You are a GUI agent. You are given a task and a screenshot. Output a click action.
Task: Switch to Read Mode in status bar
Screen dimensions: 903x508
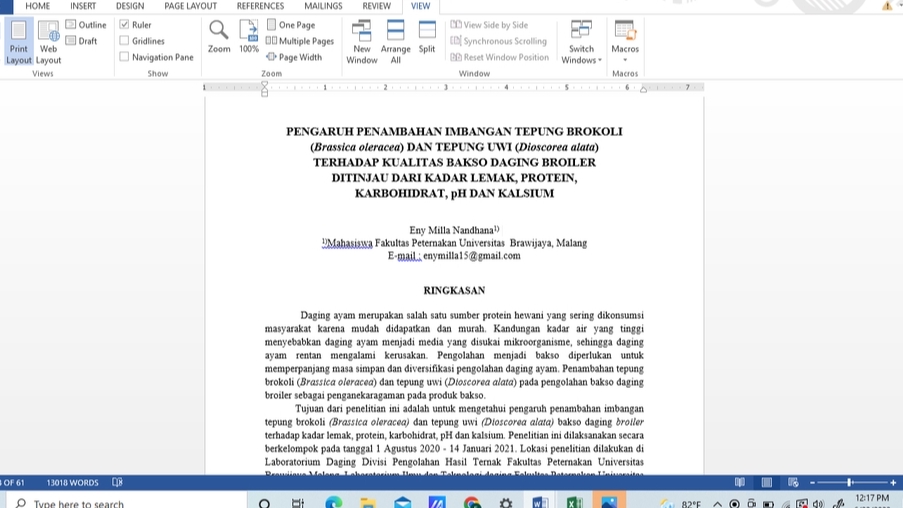pos(740,483)
